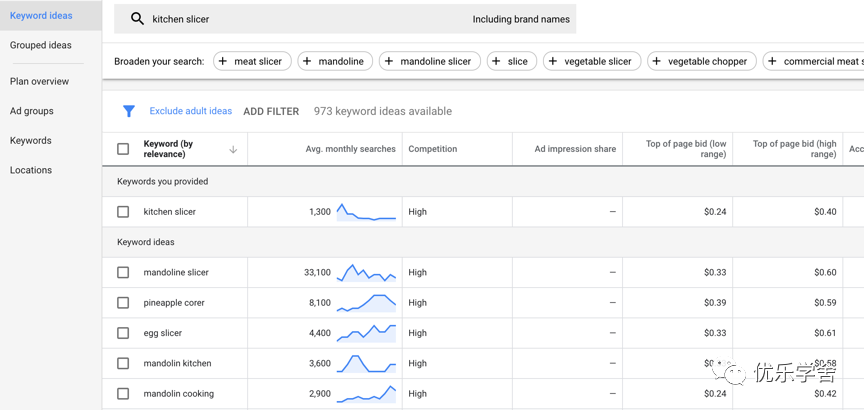The height and width of the screenshot is (410, 864).
Task: Check the kitchen slicer row checkbox
Action: (x=123, y=212)
